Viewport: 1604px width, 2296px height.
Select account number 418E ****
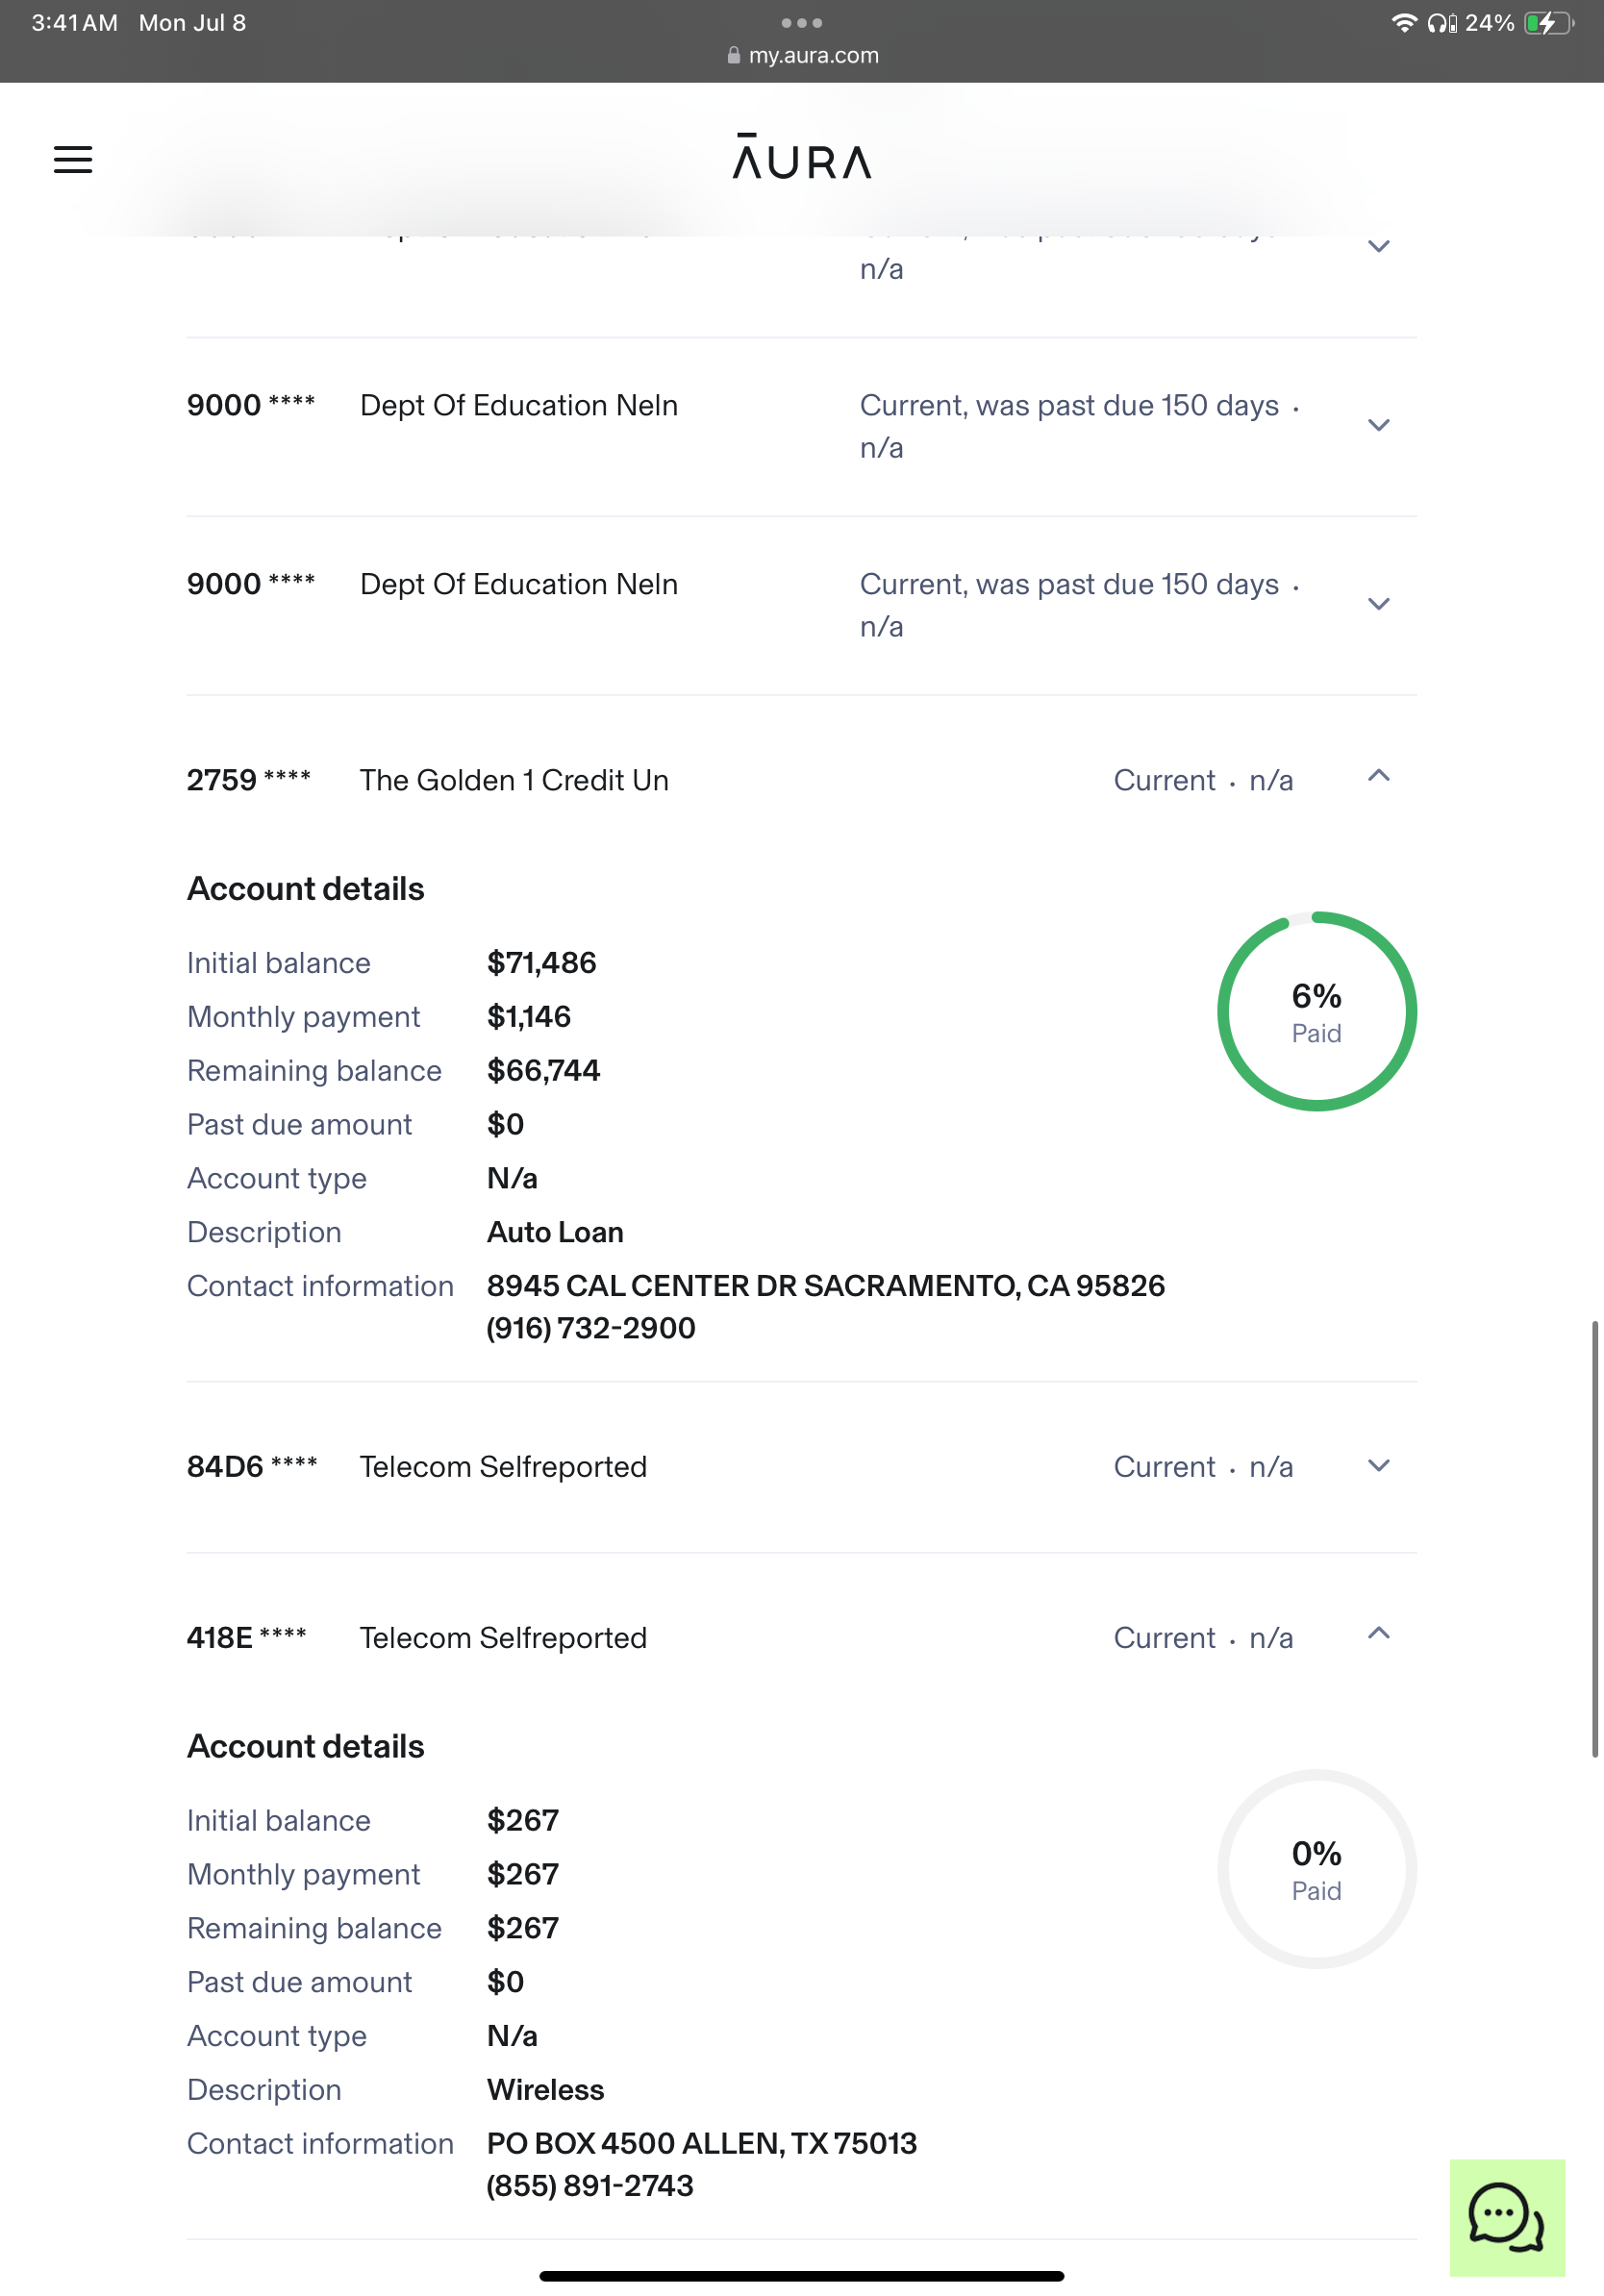pos(247,1638)
